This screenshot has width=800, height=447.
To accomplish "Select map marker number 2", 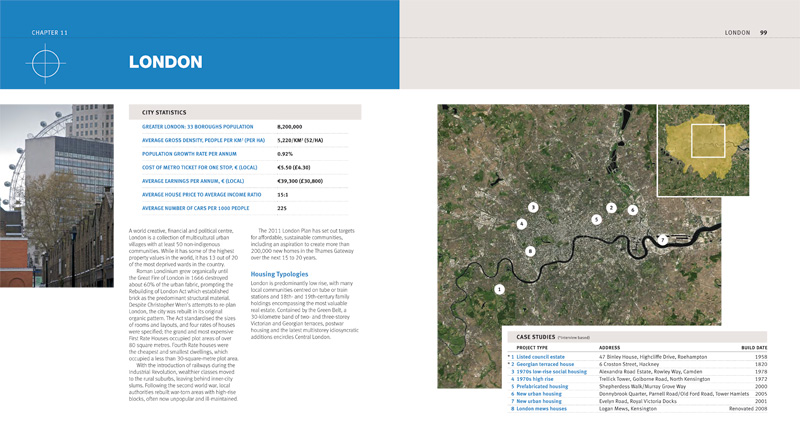I will (x=611, y=207).
